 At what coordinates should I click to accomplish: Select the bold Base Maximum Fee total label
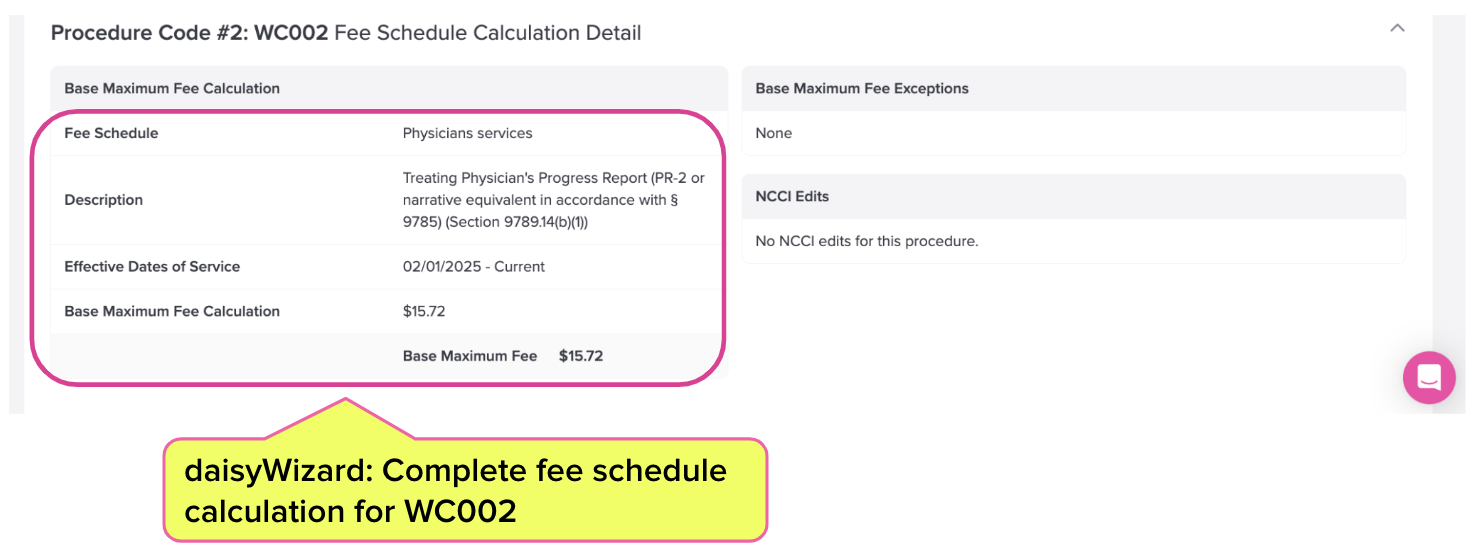click(x=470, y=356)
